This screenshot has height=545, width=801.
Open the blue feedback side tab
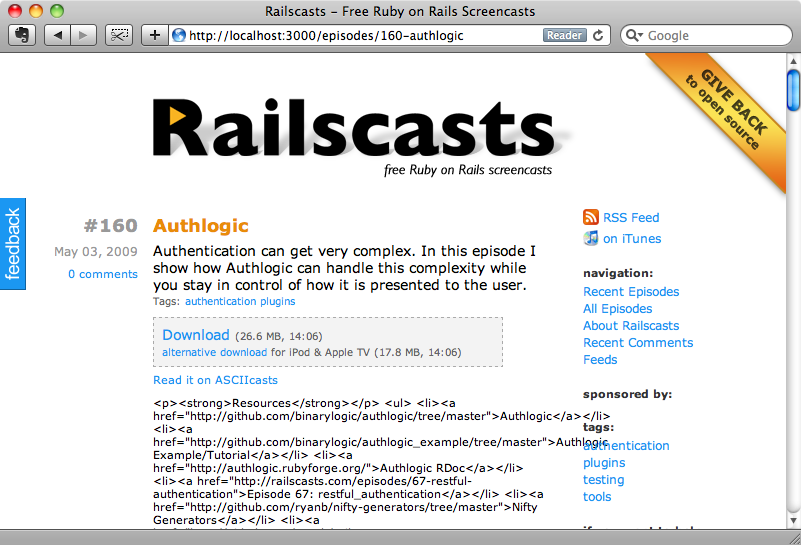tap(13, 244)
